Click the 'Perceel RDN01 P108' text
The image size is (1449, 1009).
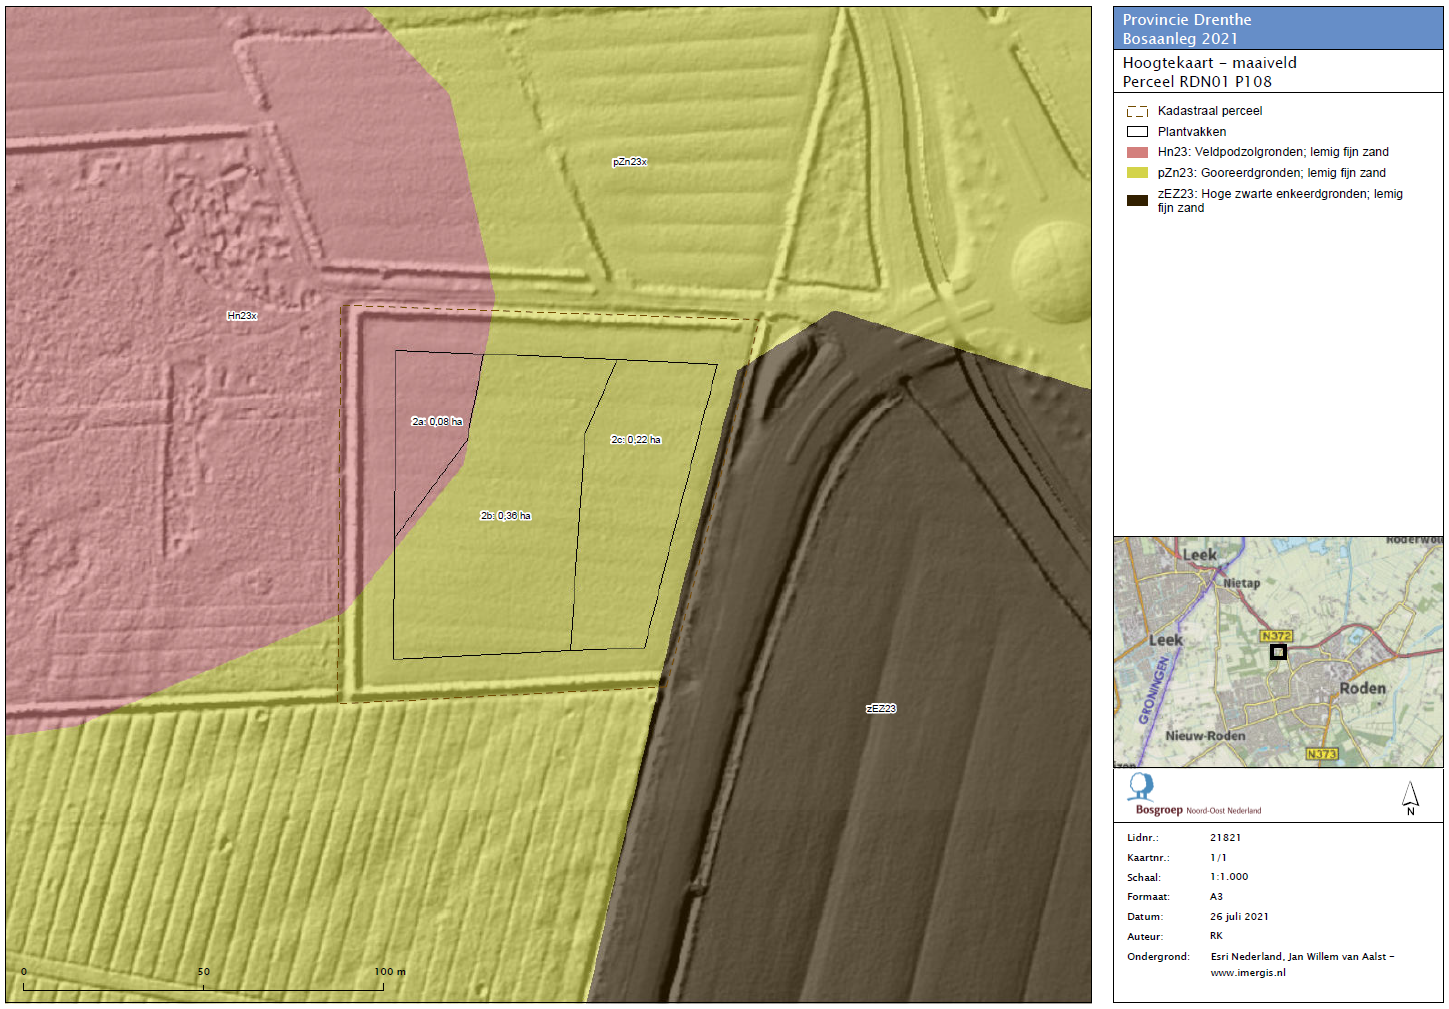pos(1197,82)
